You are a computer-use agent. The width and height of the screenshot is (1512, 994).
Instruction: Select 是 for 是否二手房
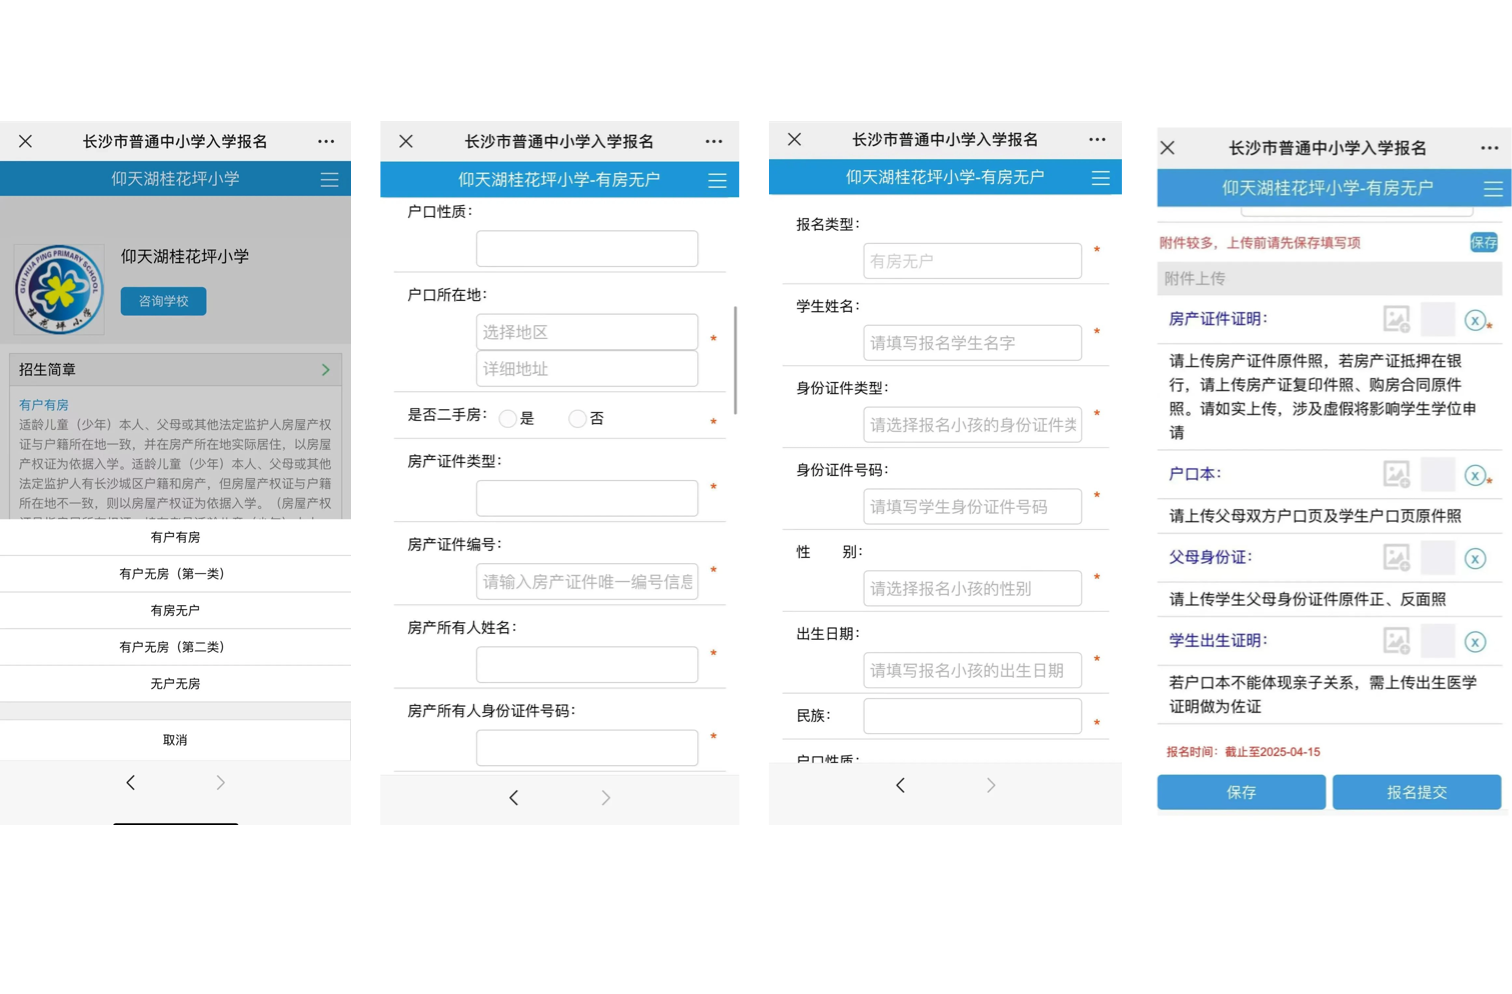click(x=508, y=419)
